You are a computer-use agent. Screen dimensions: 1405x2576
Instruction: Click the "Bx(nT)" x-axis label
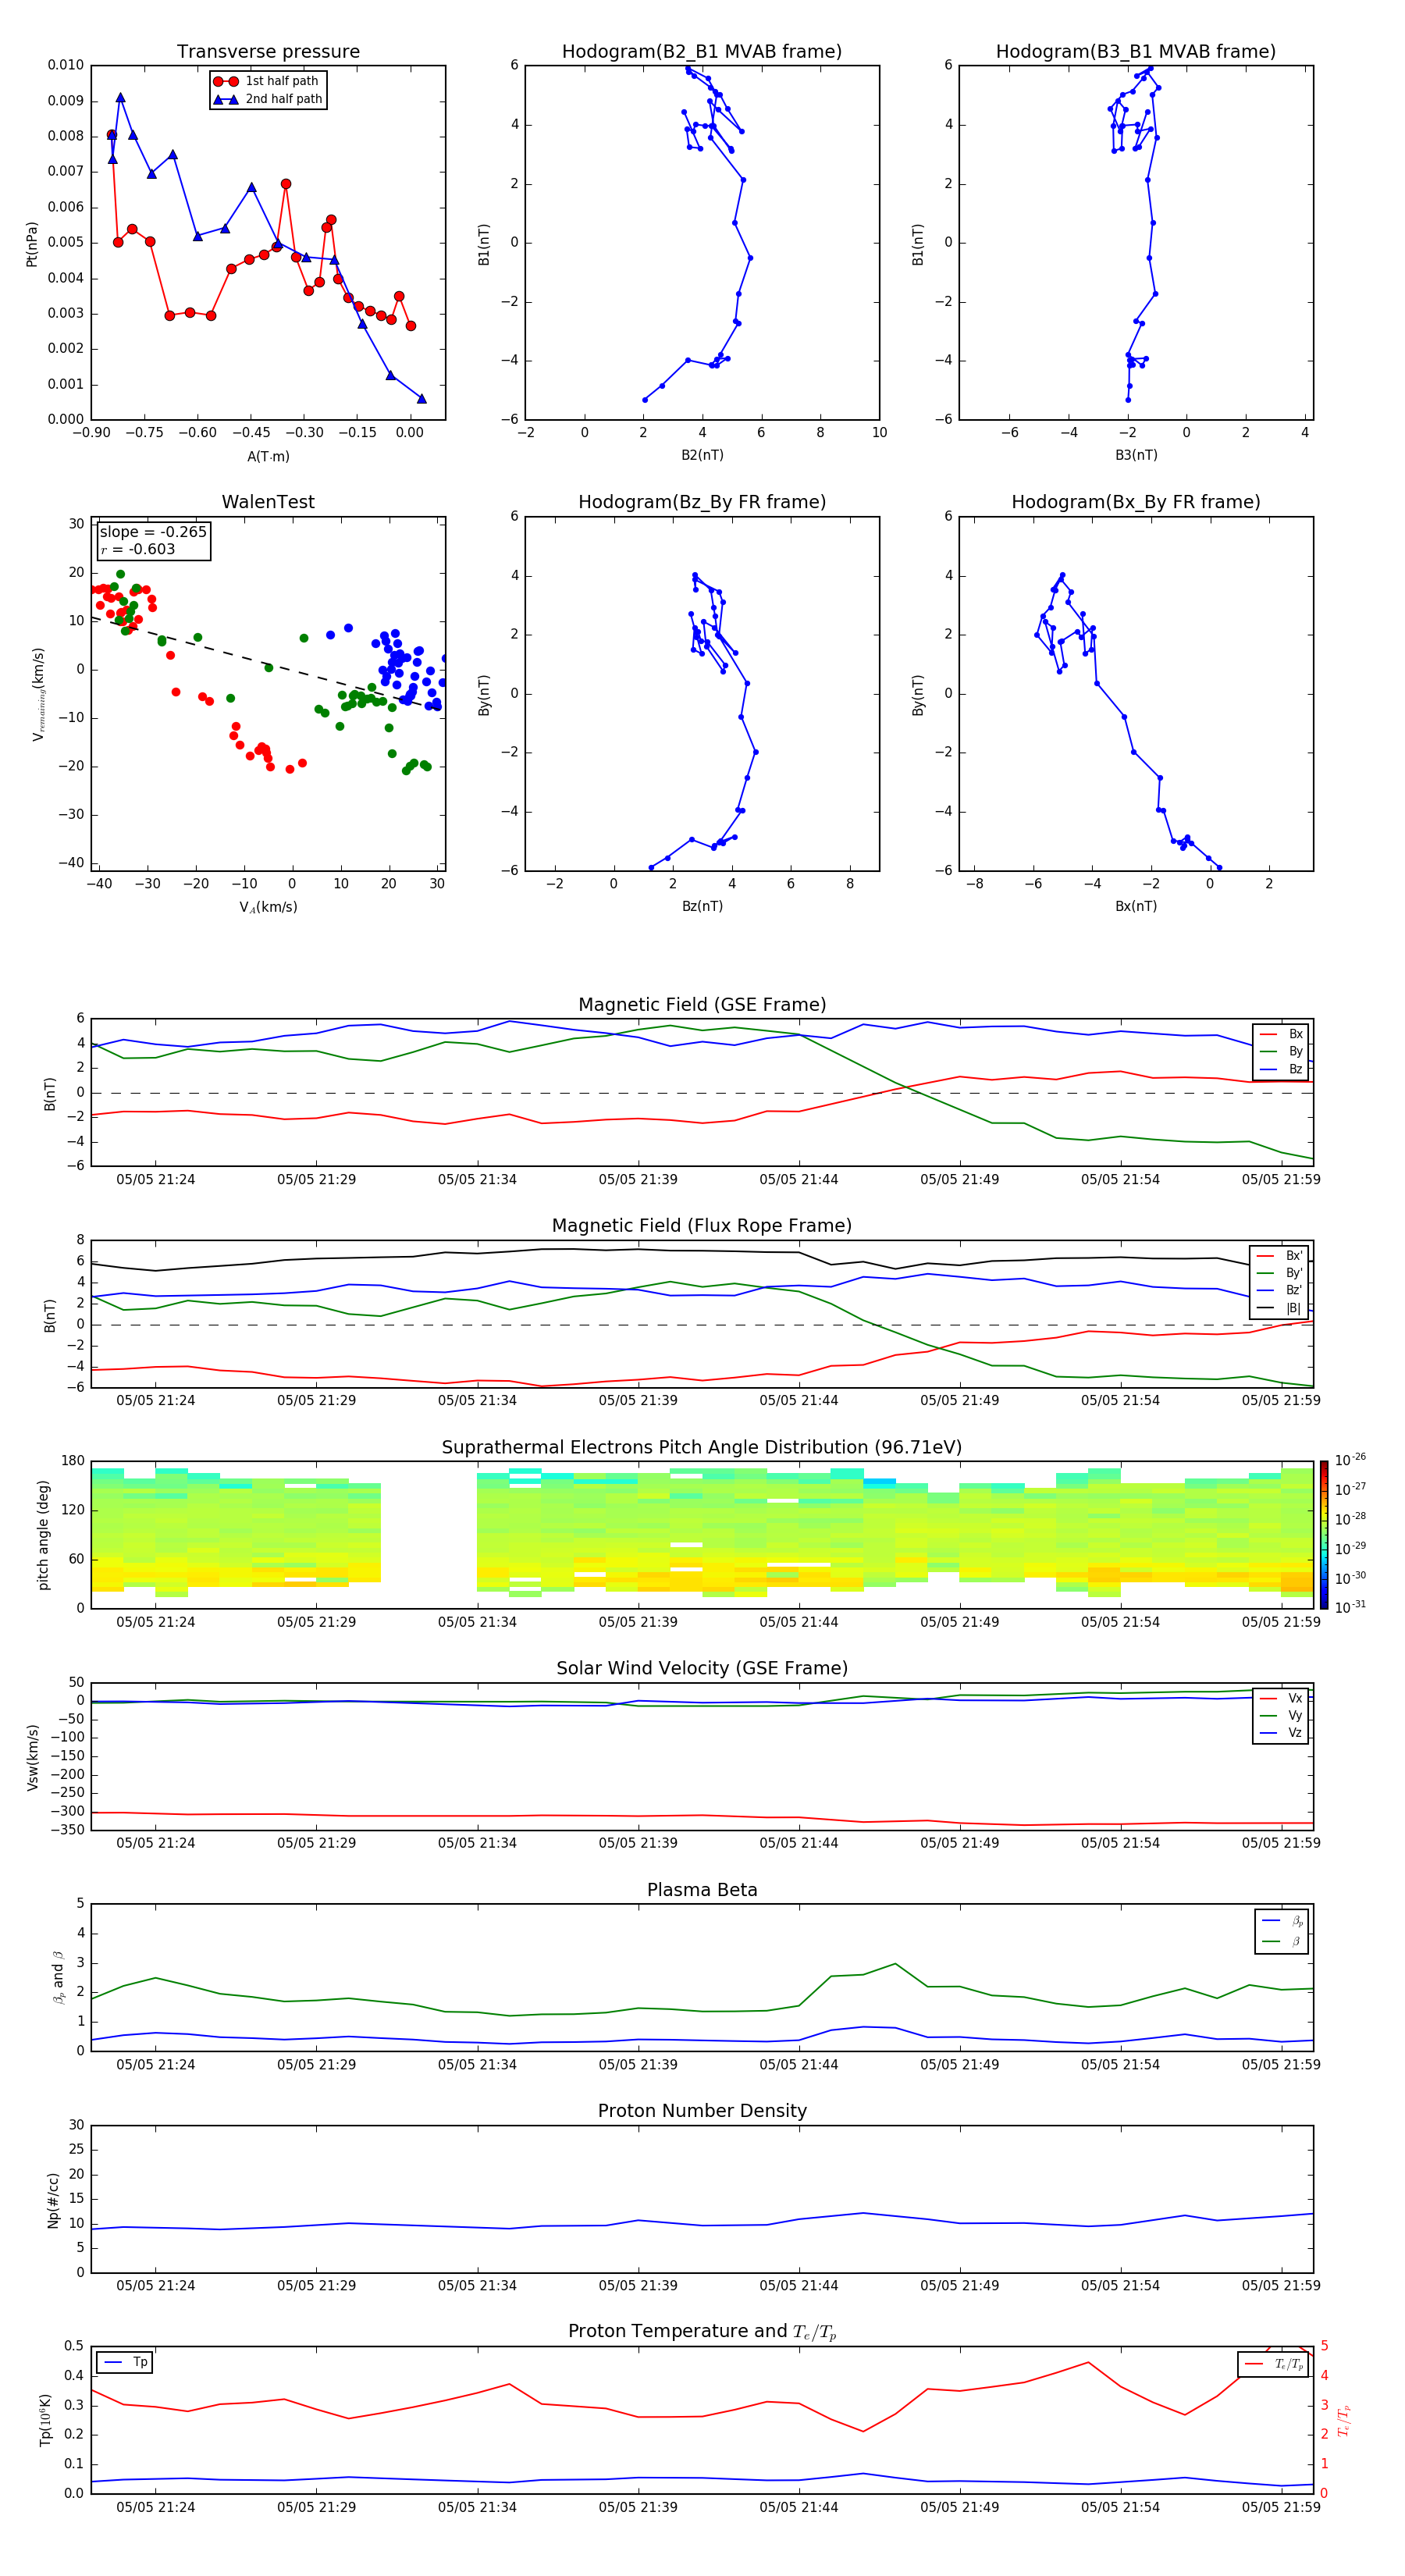(1136, 906)
